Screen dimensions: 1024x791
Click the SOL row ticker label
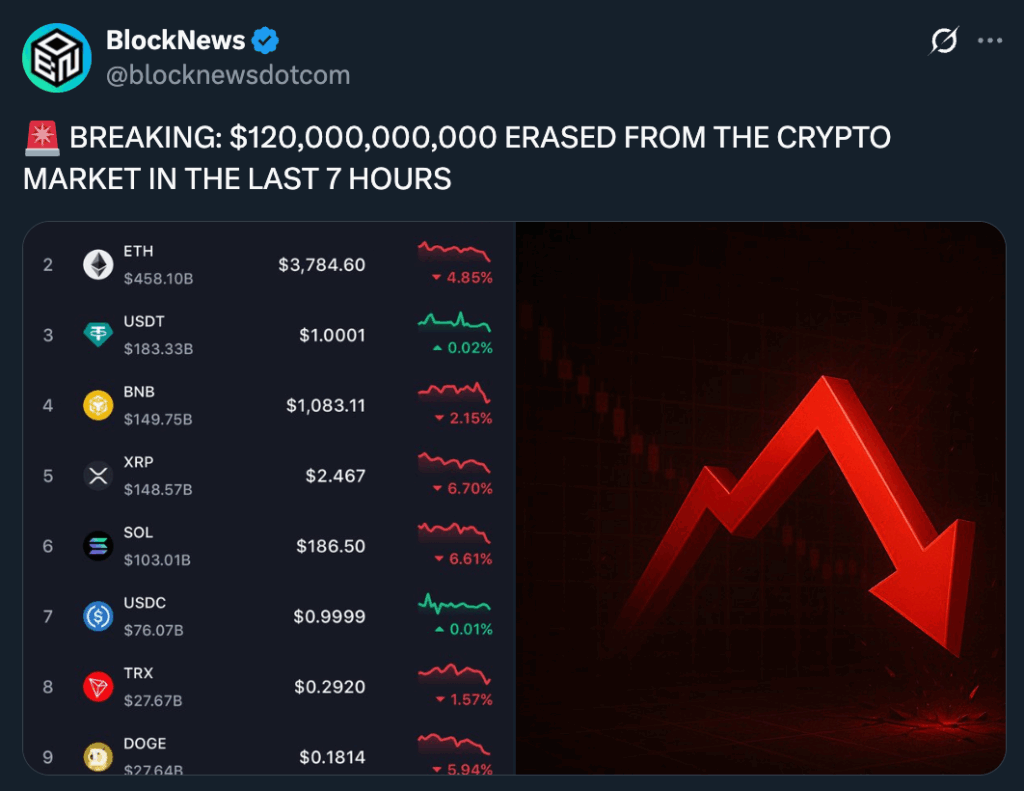click(138, 533)
